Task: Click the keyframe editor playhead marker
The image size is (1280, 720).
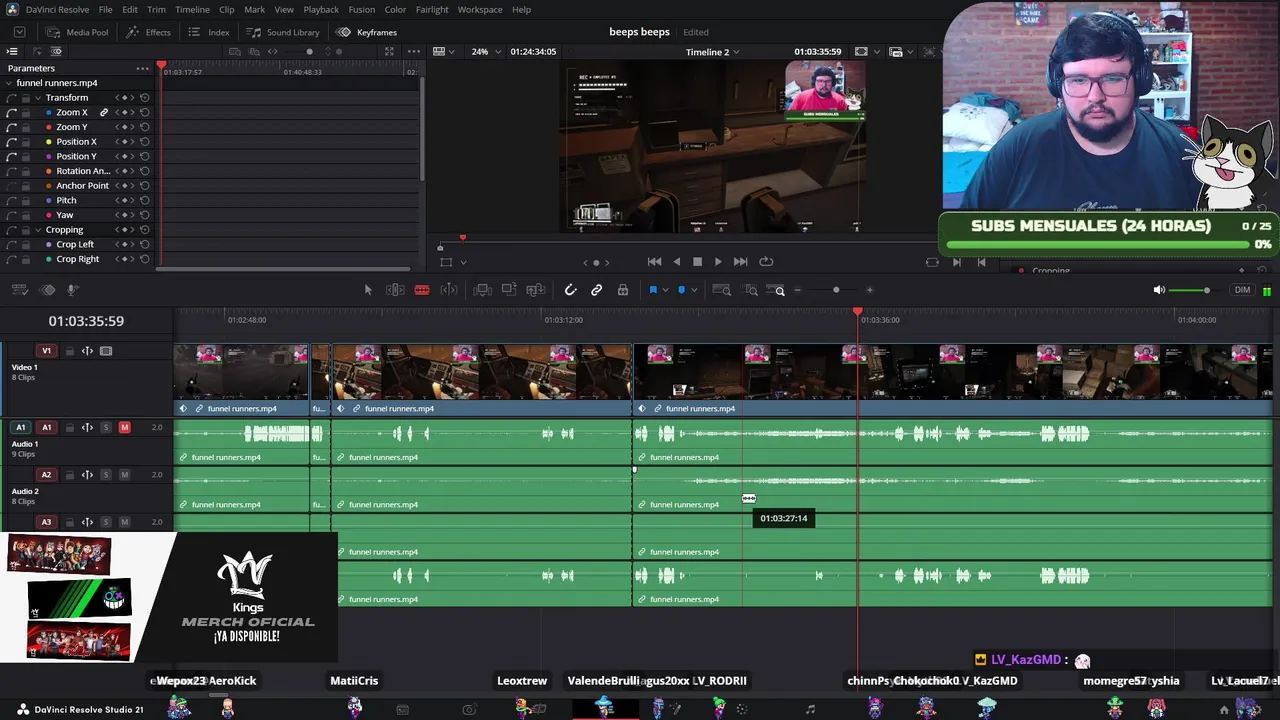Action: [161, 65]
